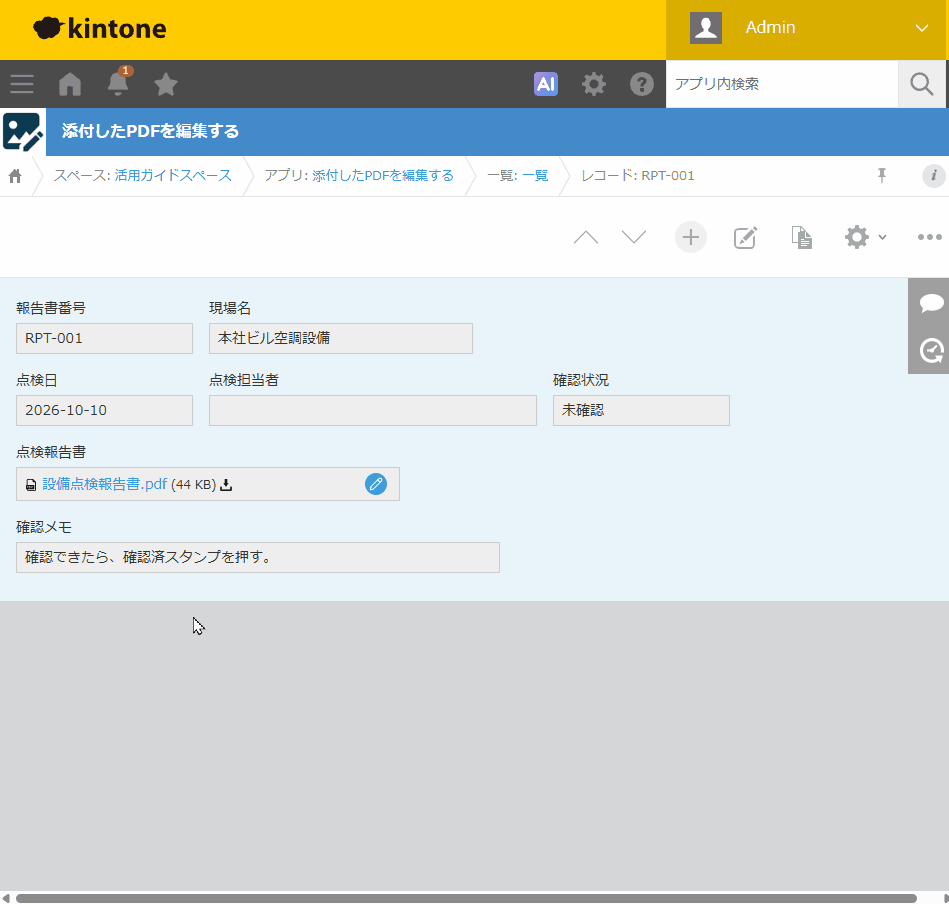This screenshot has width=949, height=904.
Task: Show app information i icon
Action: 934,175
